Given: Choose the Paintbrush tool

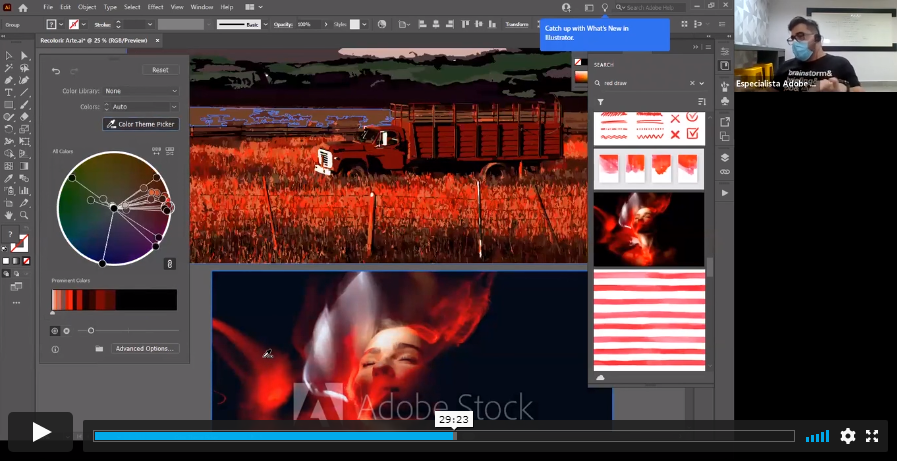Looking at the screenshot, I should pos(24,105).
